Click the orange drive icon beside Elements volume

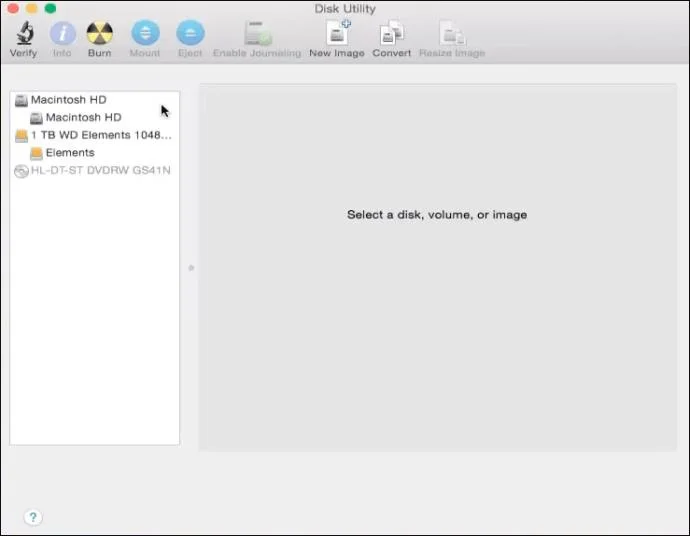tap(37, 153)
